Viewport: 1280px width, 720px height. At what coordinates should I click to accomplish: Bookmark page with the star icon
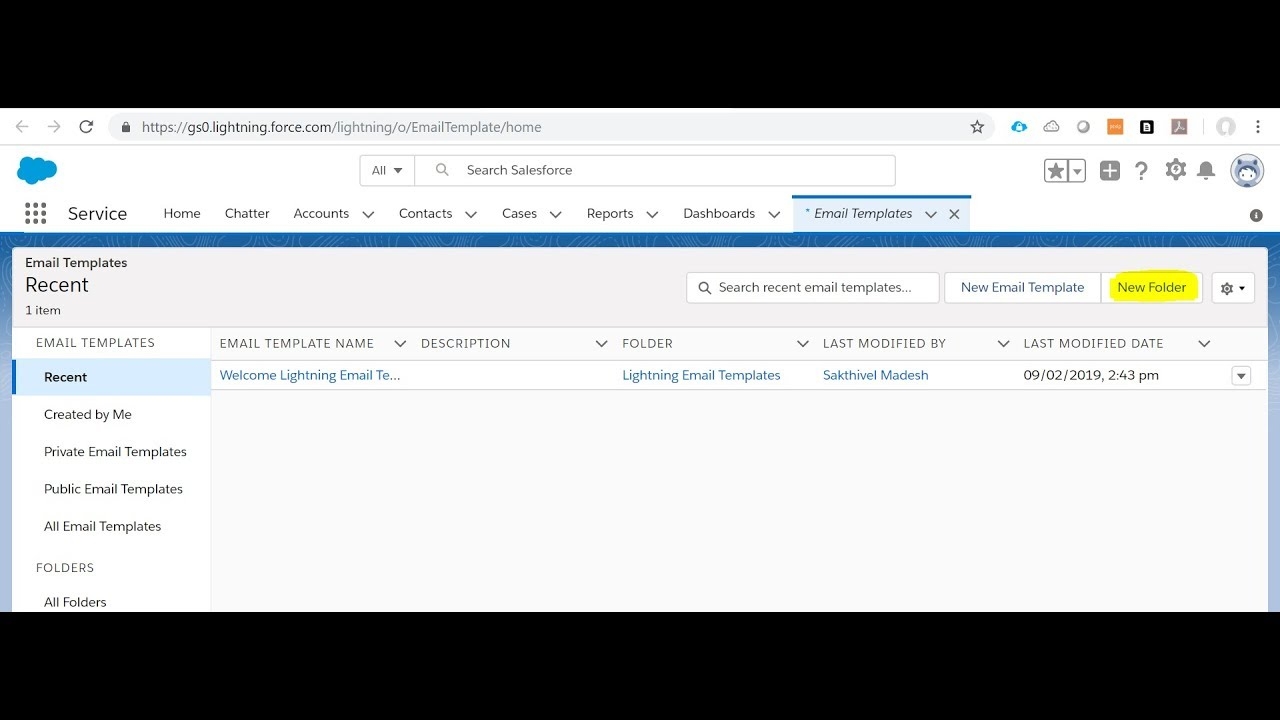(977, 127)
